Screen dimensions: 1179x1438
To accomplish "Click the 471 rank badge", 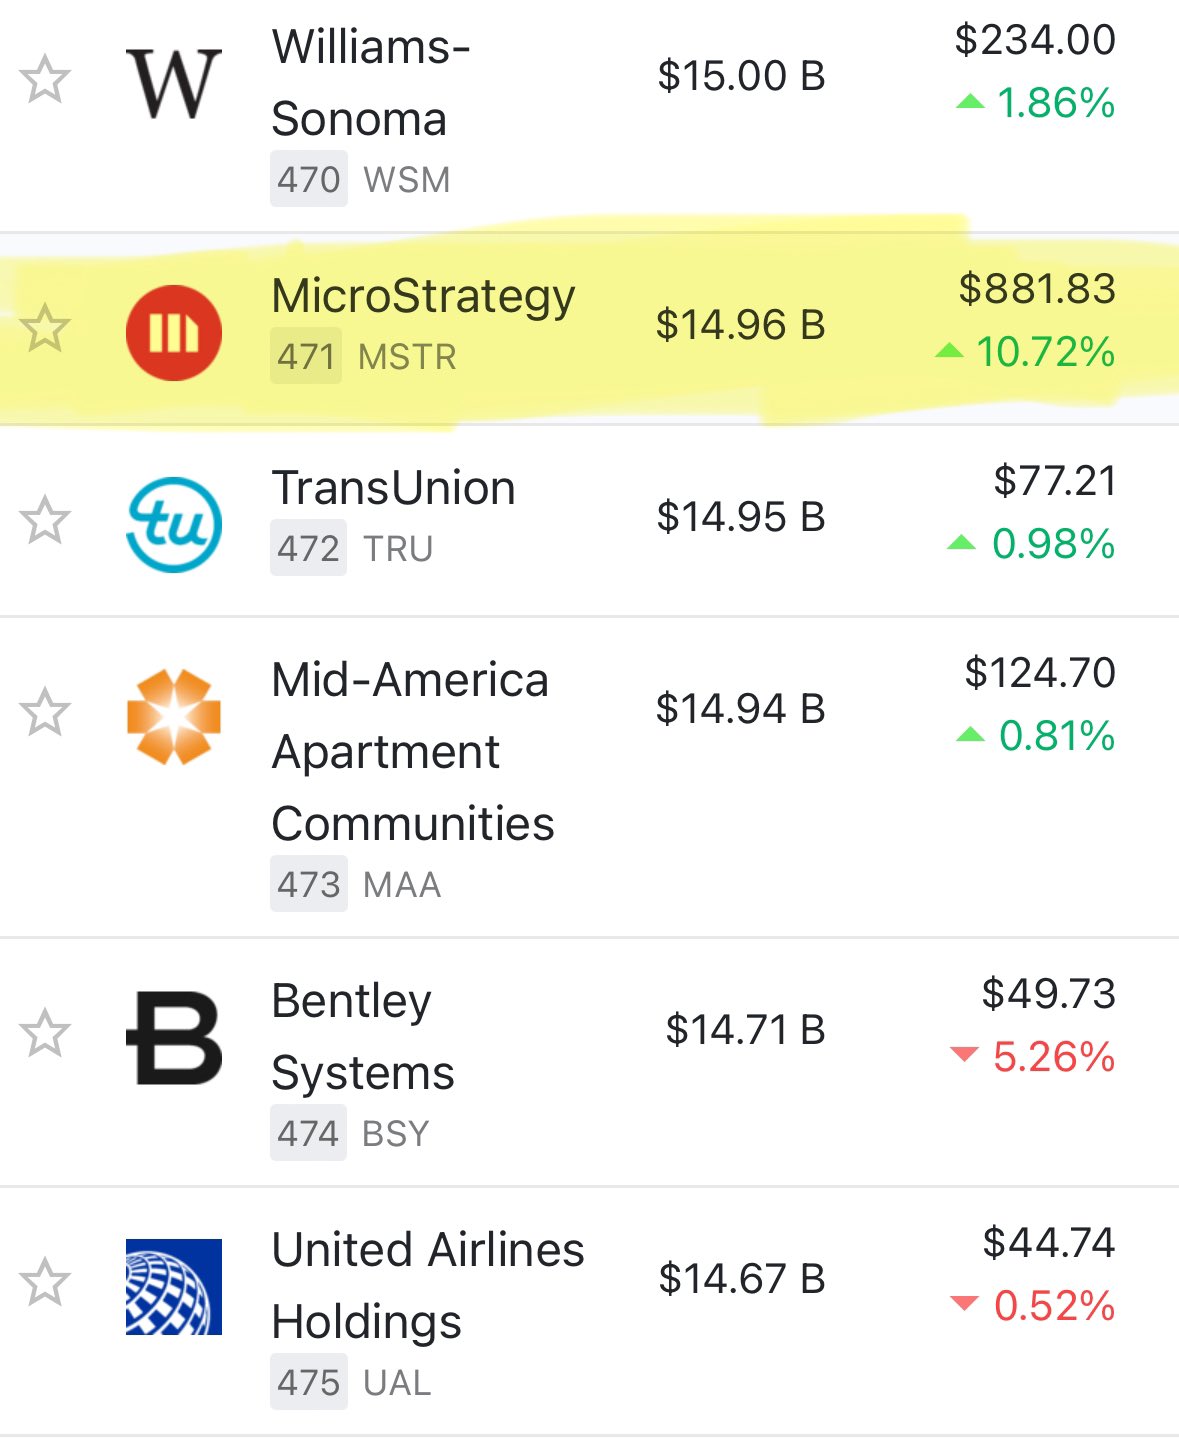I will 306,357.
